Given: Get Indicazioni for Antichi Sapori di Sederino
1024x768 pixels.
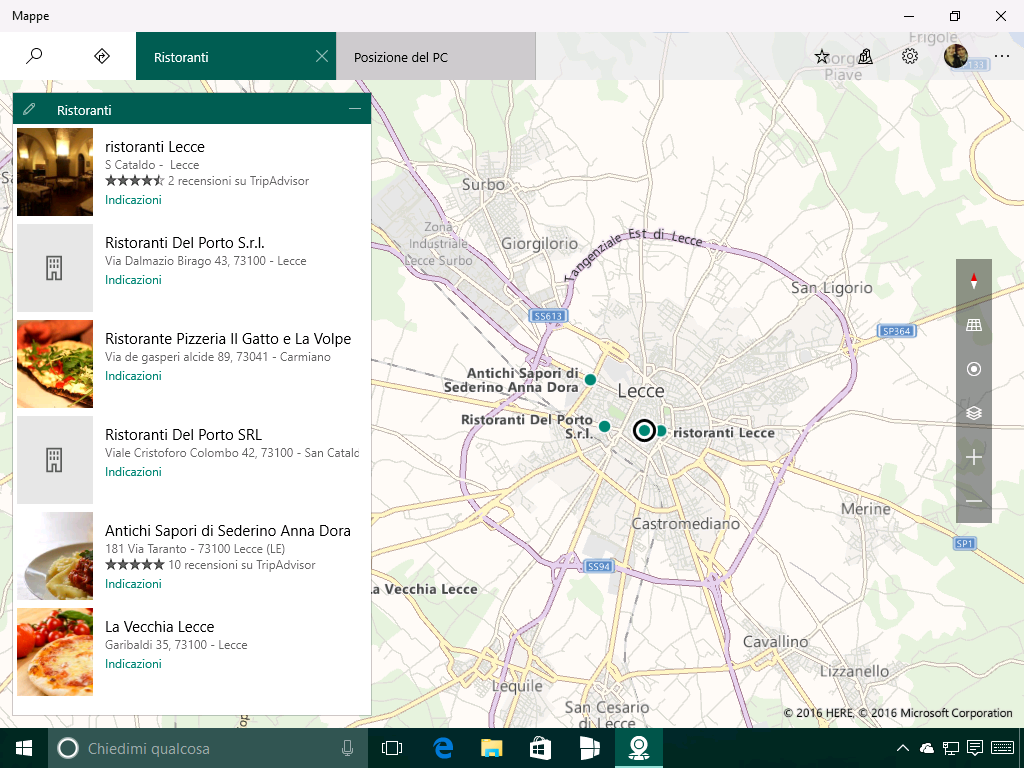Looking at the screenshot, I should point(133,584).
